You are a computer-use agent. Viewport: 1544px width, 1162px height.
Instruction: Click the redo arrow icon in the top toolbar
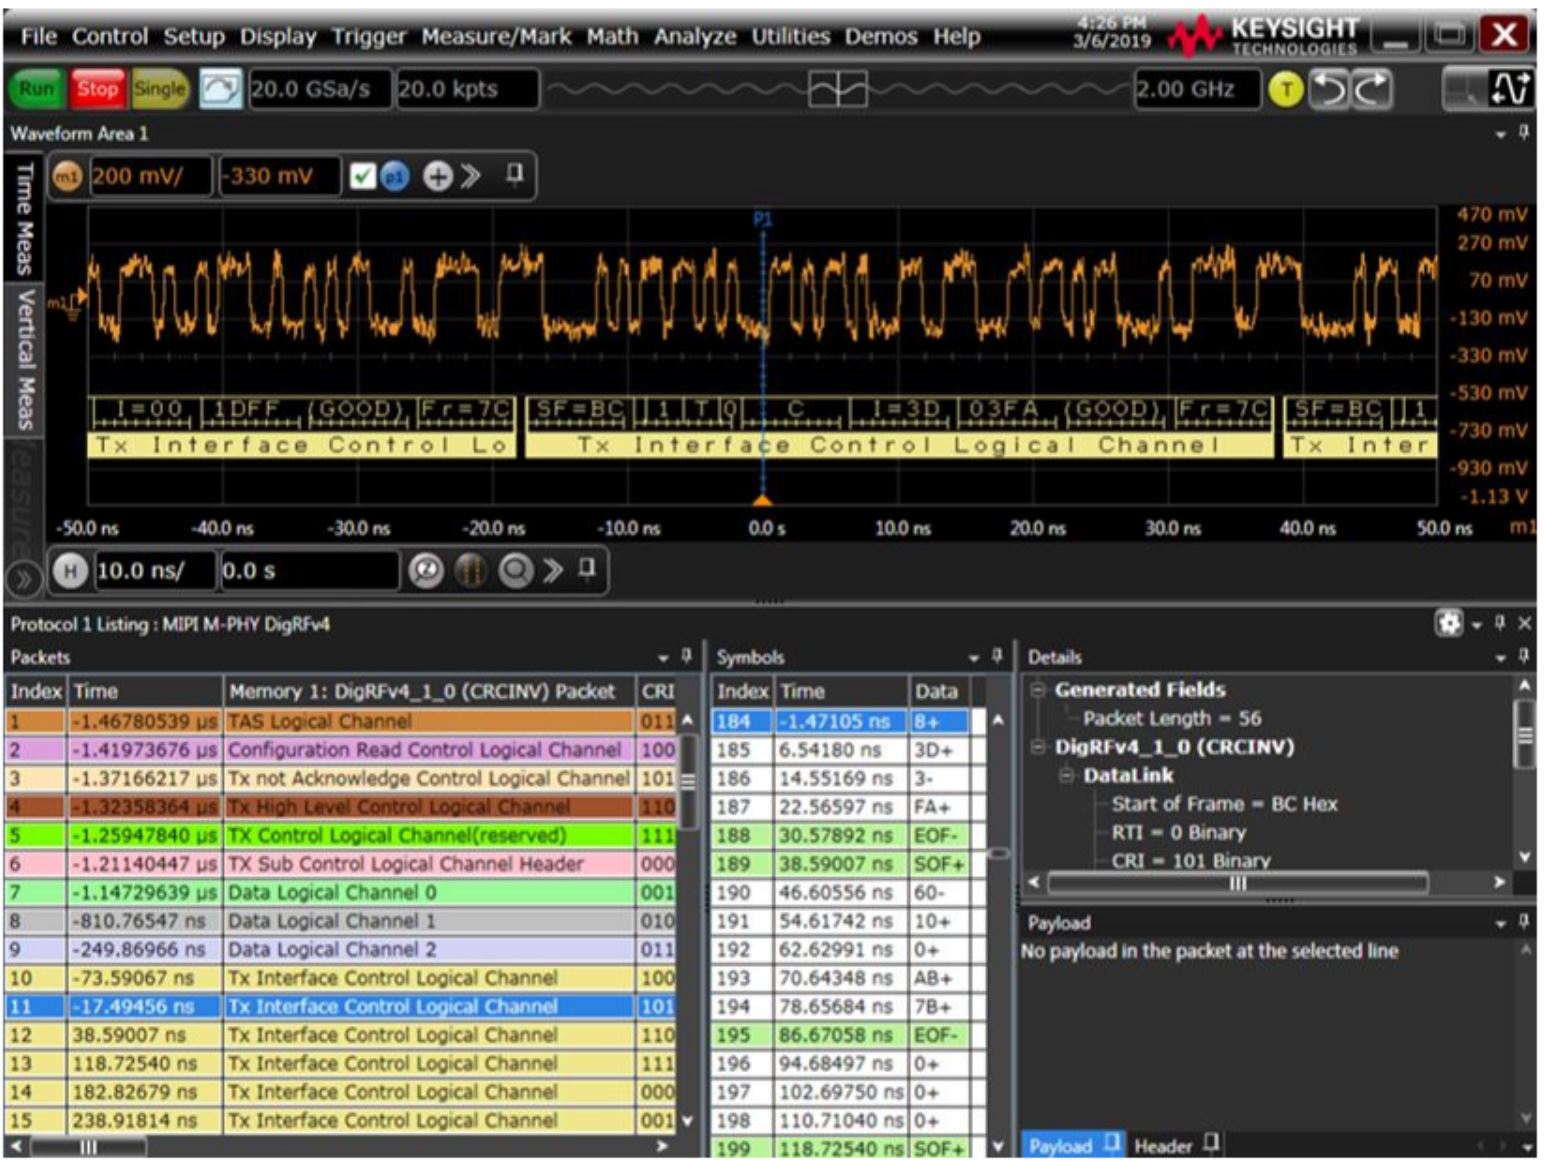tap(1370, 90)
